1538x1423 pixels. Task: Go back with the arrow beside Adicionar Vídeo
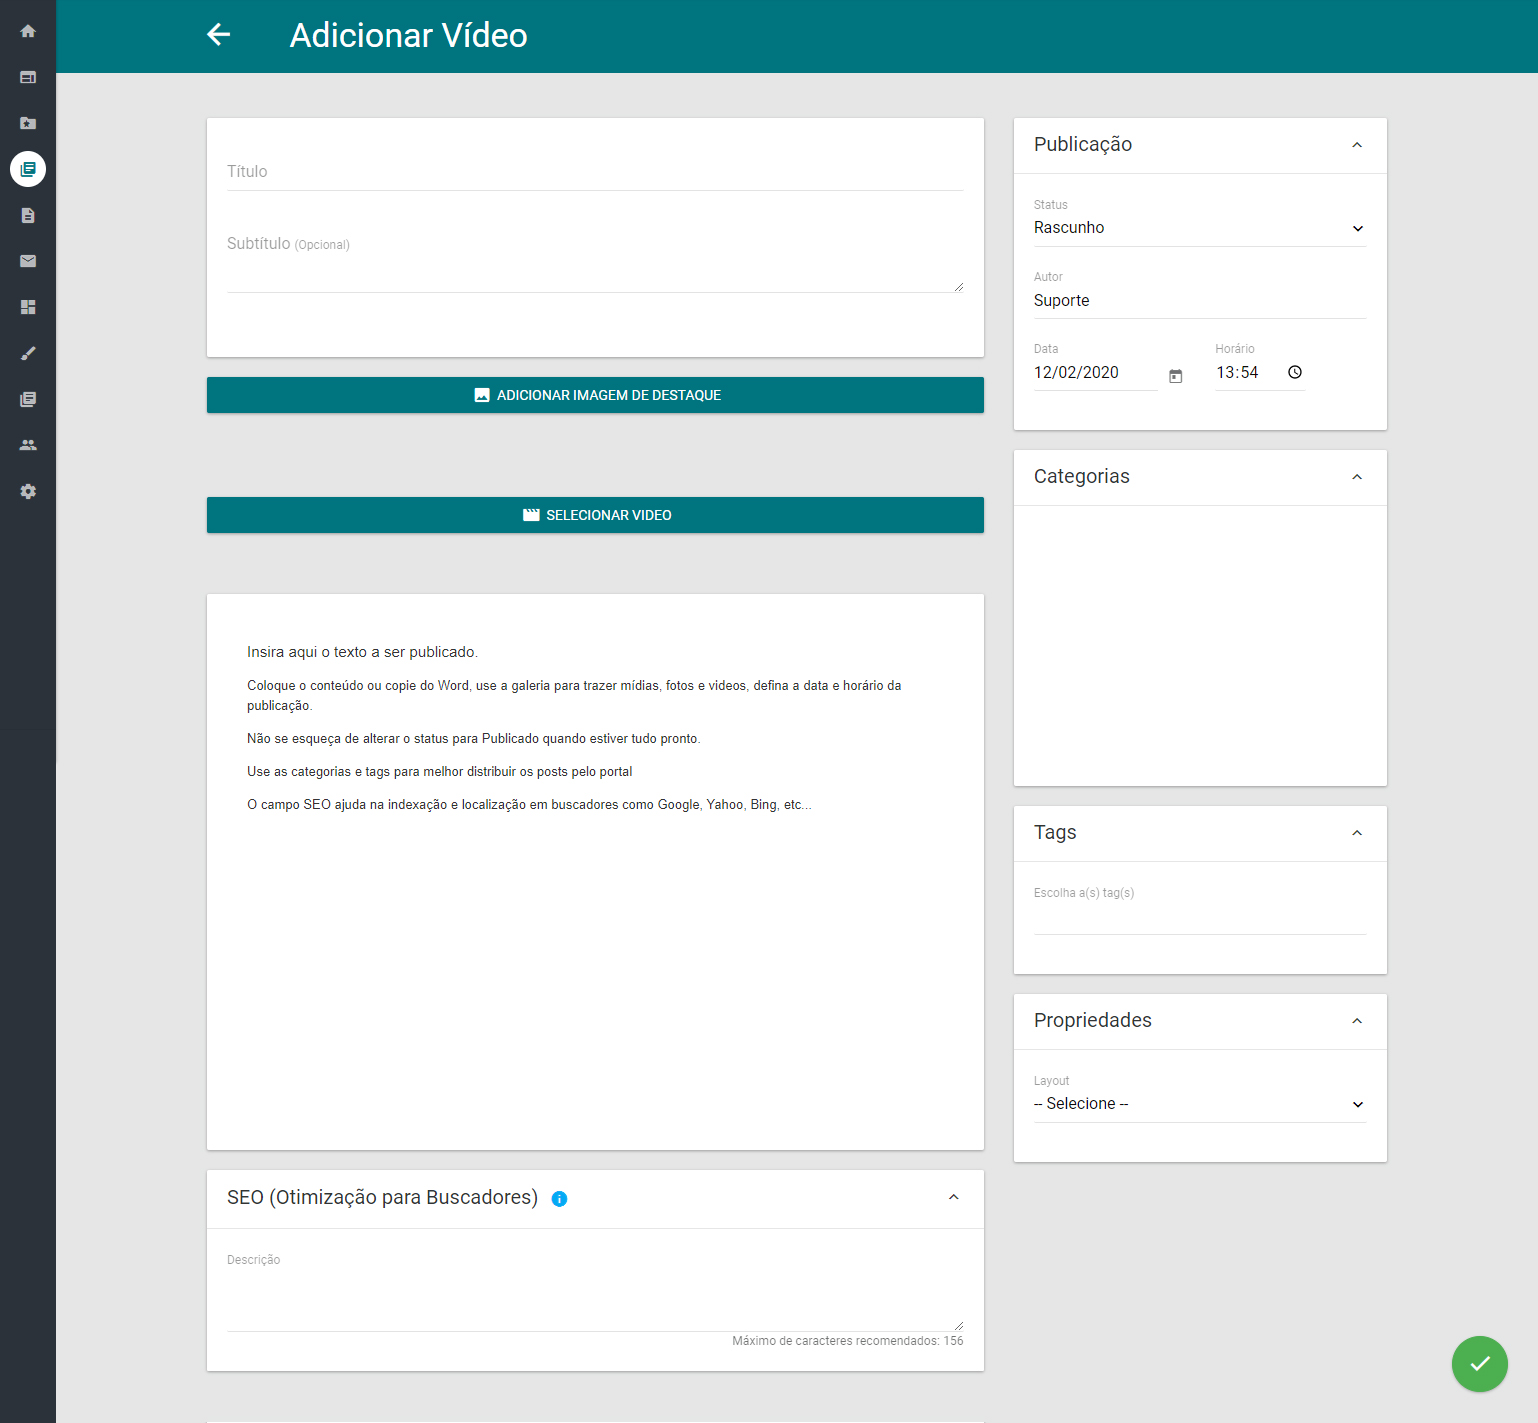(x=218, y=35)
